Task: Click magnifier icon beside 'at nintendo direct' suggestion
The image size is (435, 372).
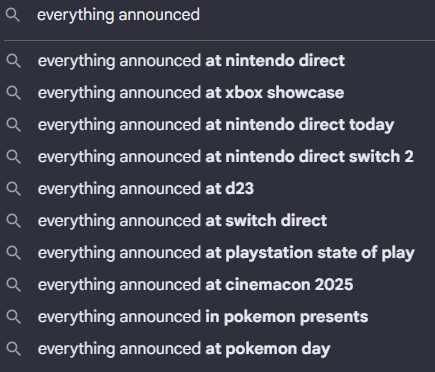Action: 14,61
